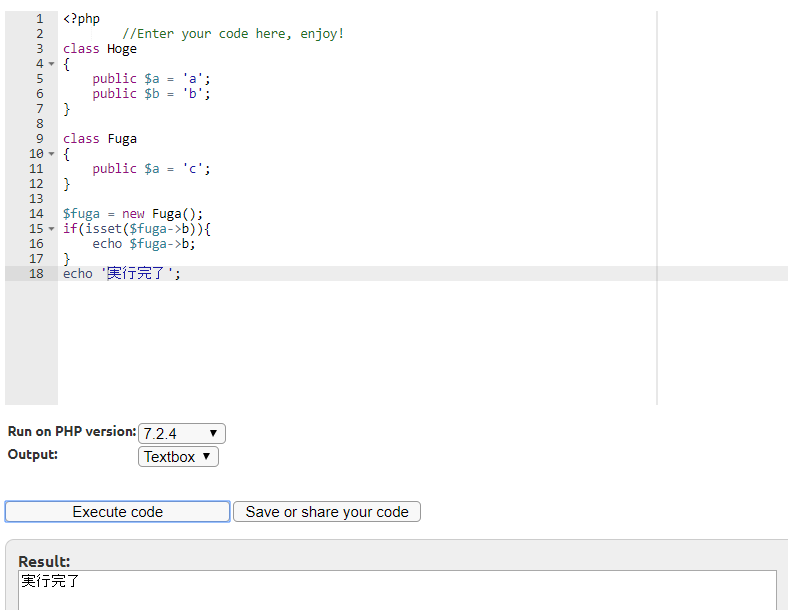Click the 'class Fuga' declaration line
The height and width of the screenshot is (610, 788).
[100, 139]
